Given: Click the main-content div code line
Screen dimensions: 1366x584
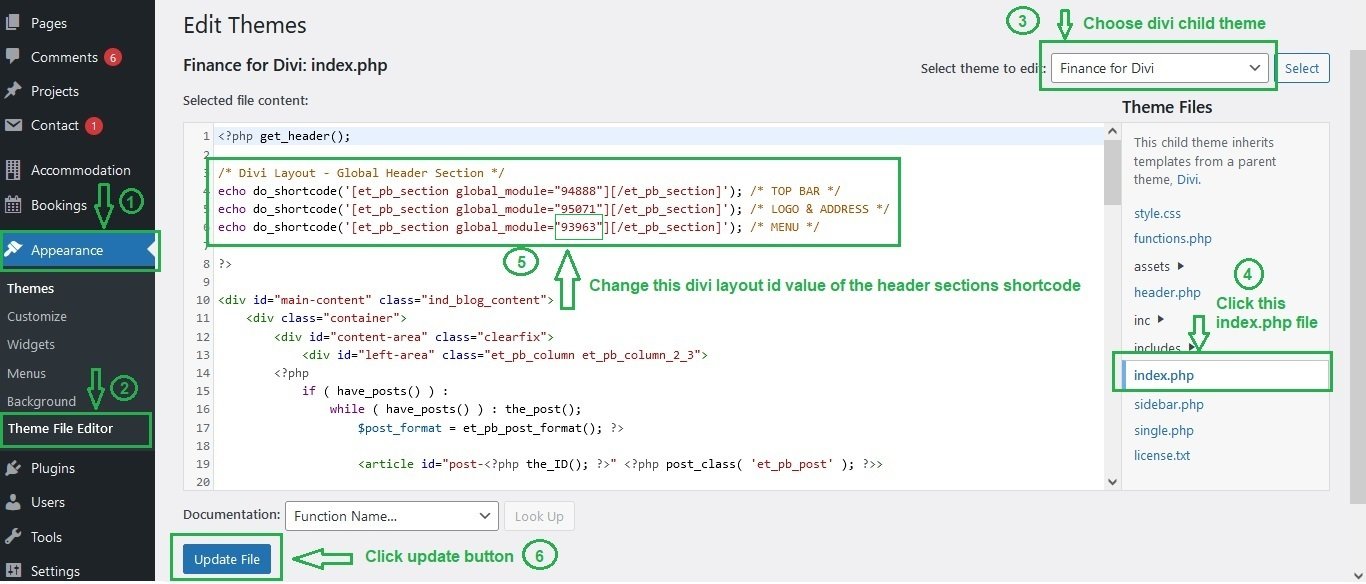Looking at the screenshot, I should point(385,300).
